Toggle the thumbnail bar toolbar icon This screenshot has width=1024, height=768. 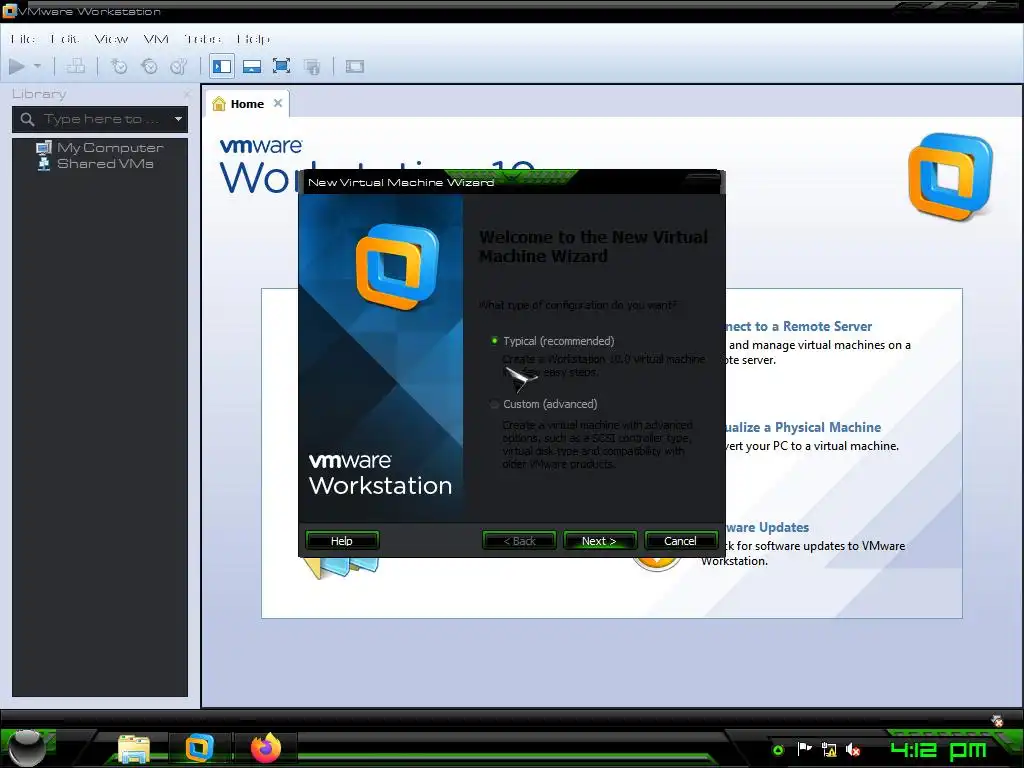coord(251,66)
